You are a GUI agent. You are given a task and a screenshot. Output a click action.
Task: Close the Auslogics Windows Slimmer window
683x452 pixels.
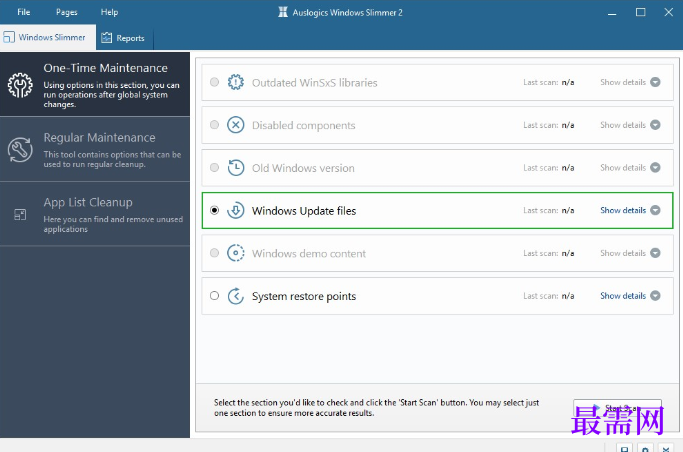pyautogui.click(x=669, y=12)
